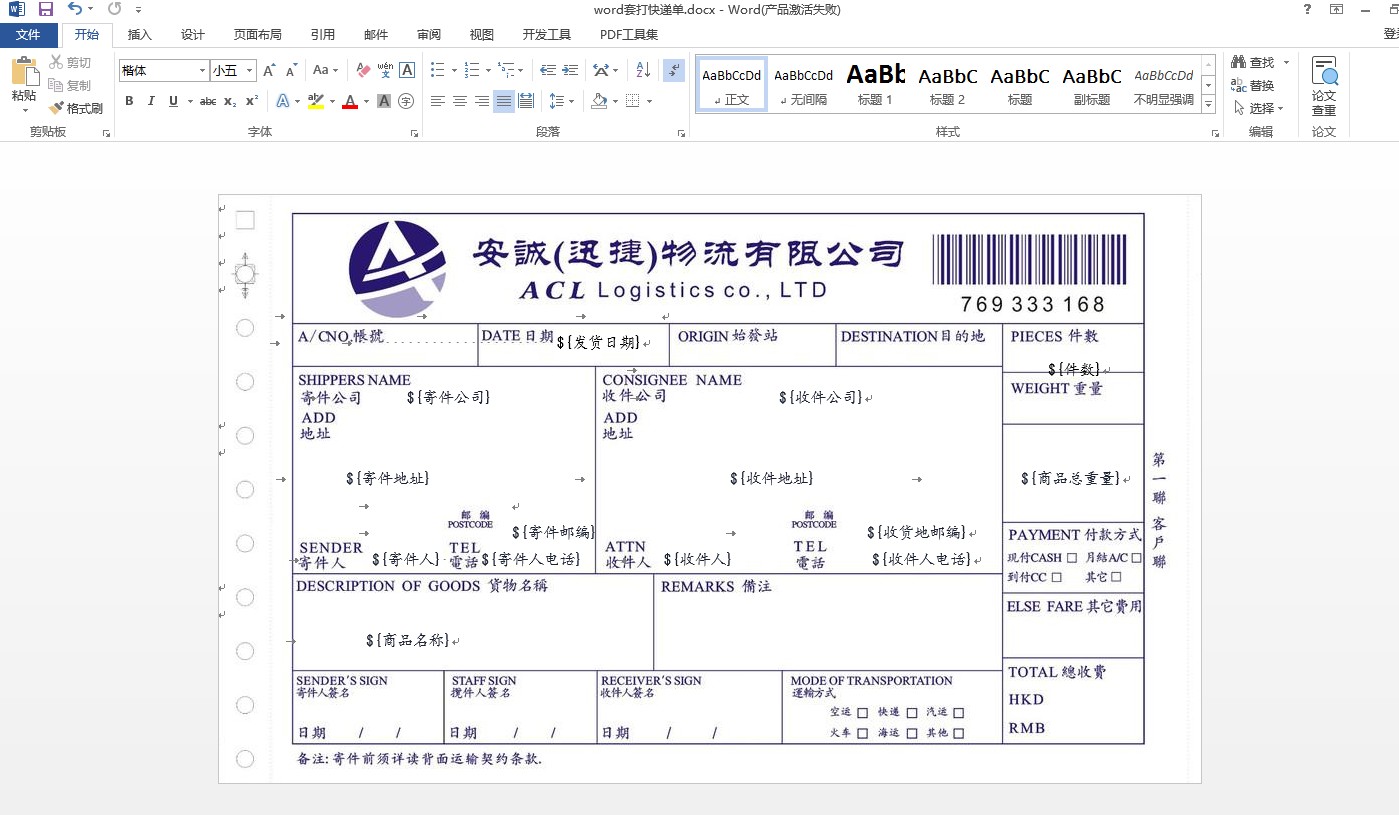Toggle character shading button
This screenshot has width=1399, height=815.
(x=384, y=101)
